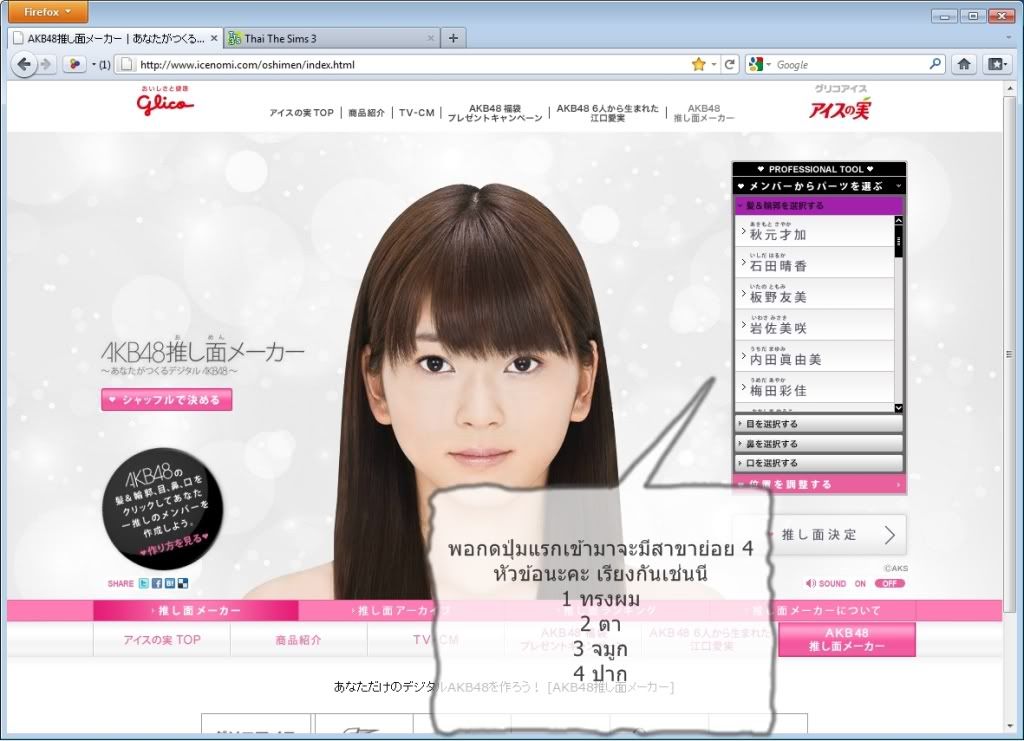Screen dimensions: 1024x741
Task: Select member 内田眞由美 in the list
Action: click(x=814, y=356)
